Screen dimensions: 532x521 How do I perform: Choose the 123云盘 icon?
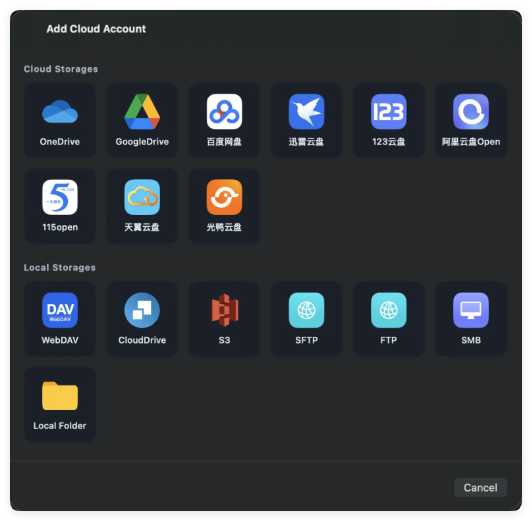[388, 112]
